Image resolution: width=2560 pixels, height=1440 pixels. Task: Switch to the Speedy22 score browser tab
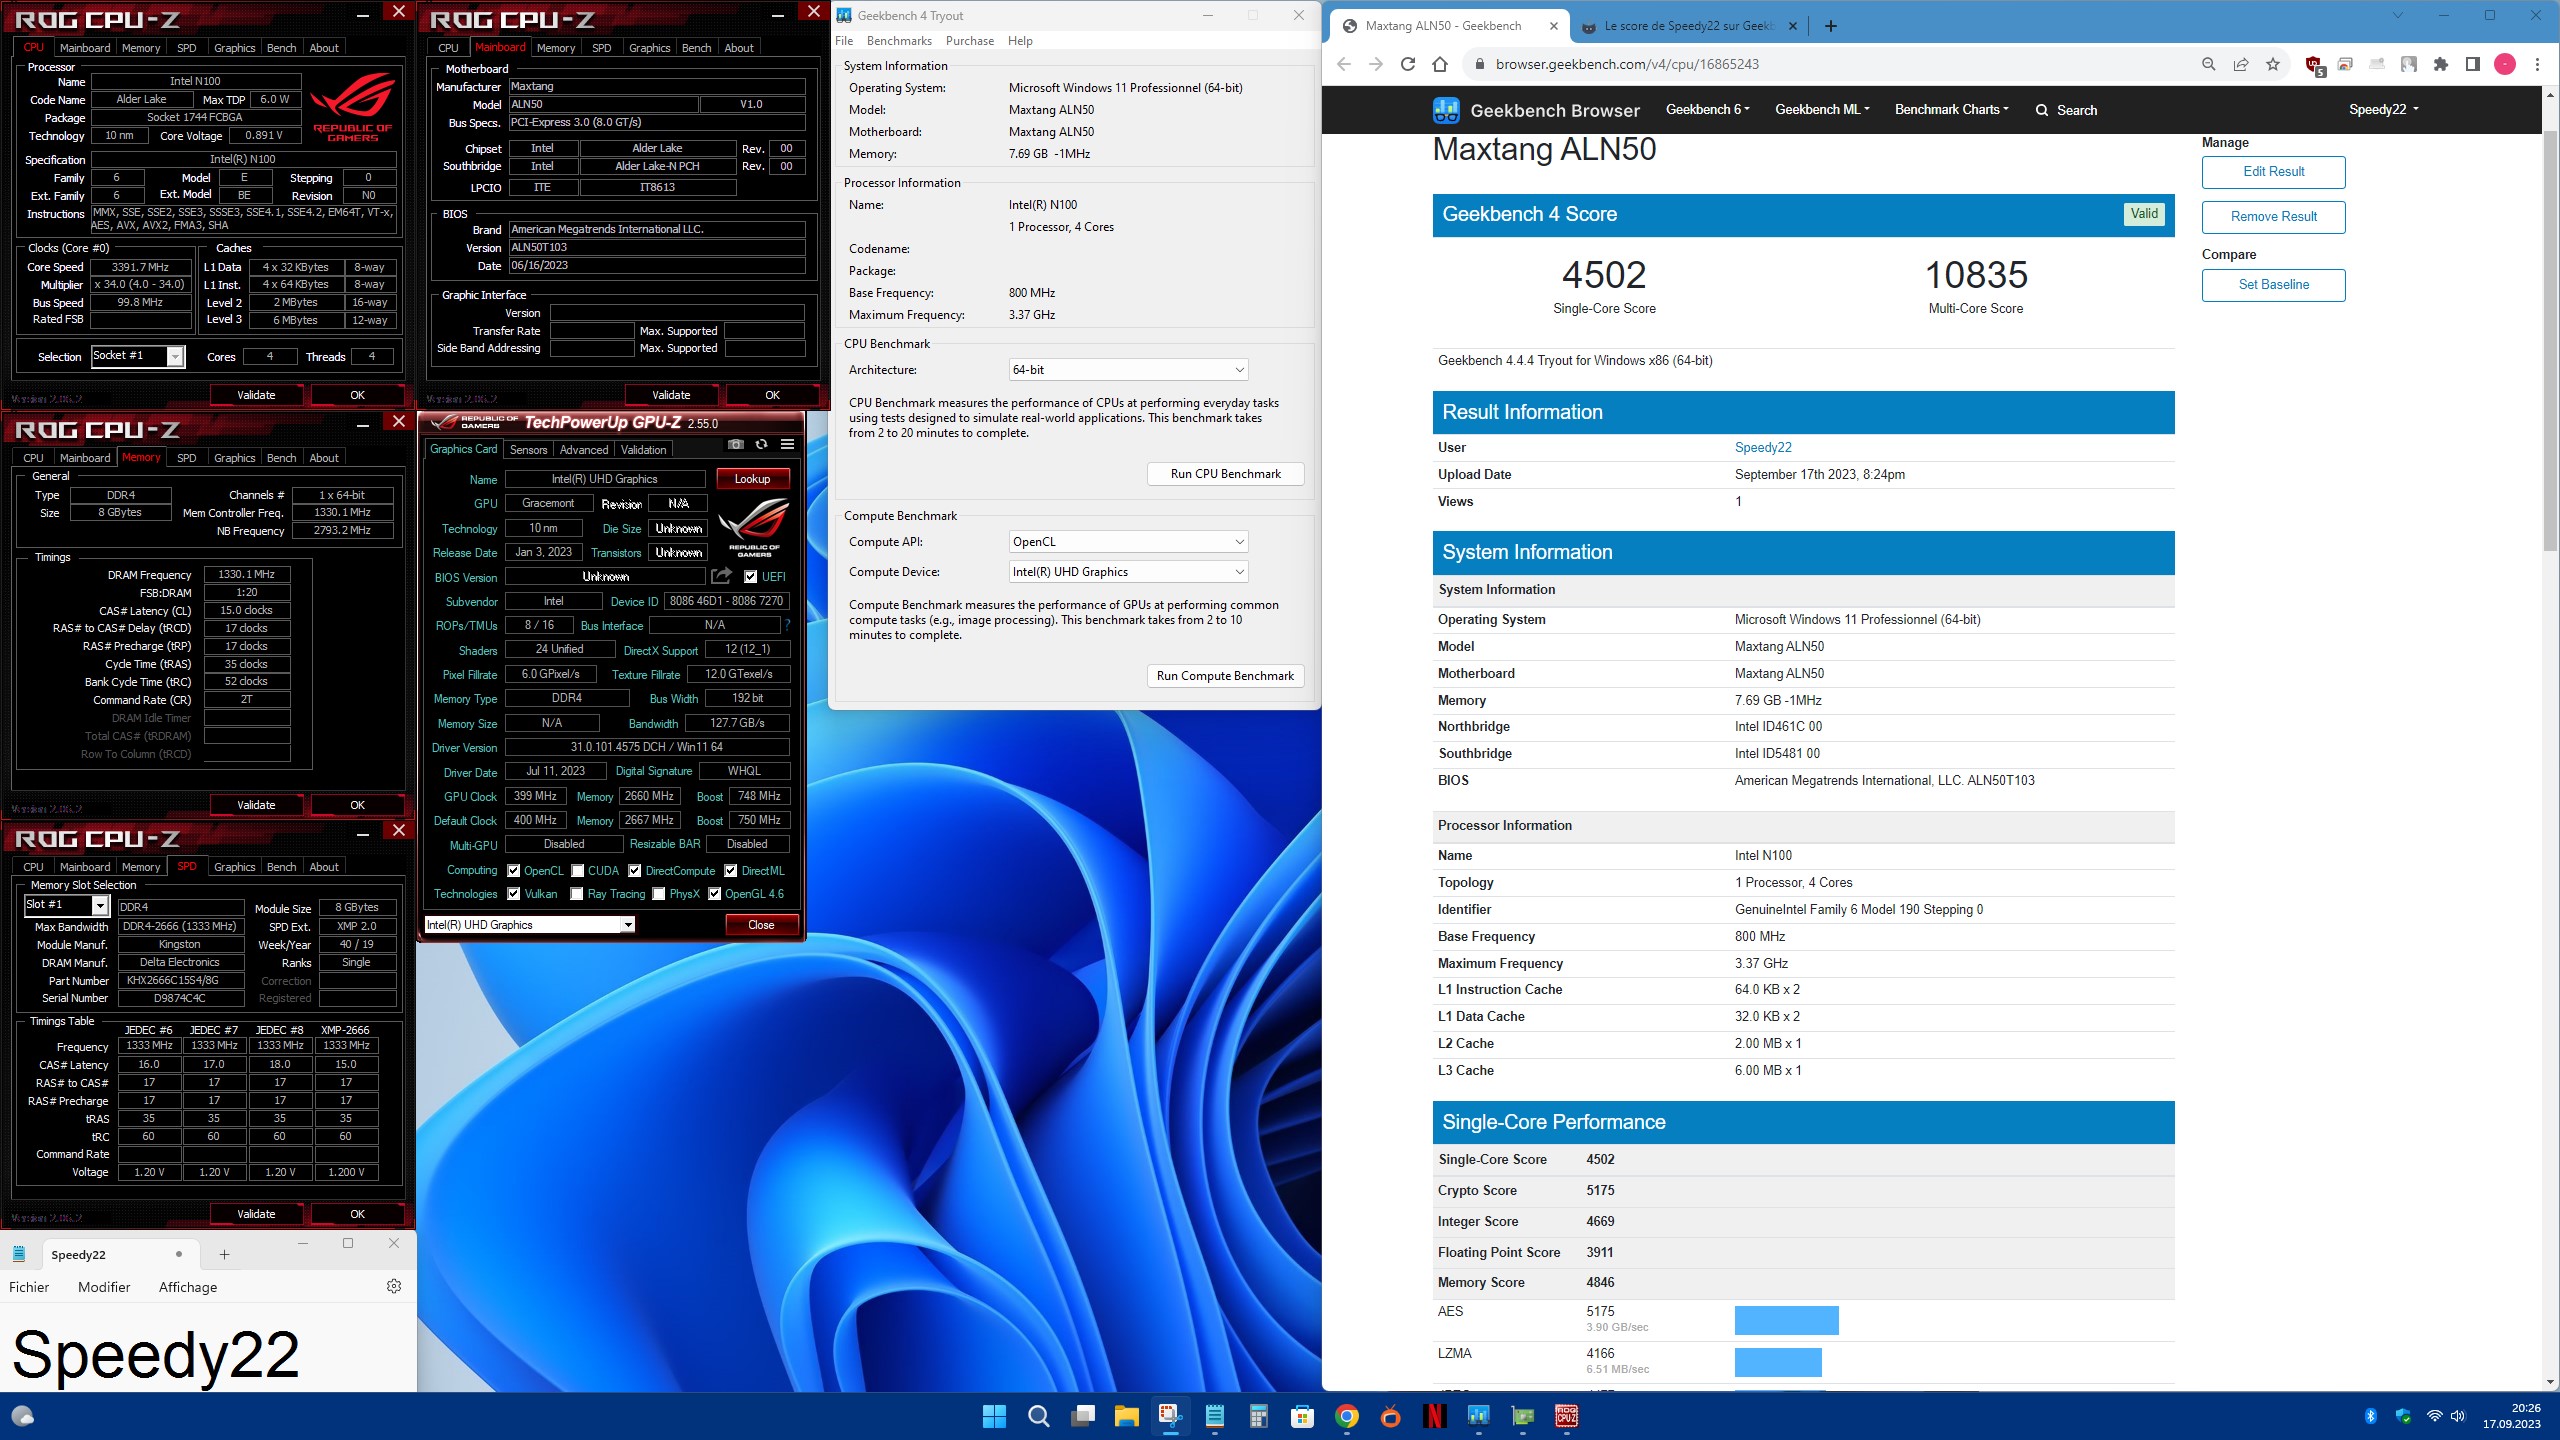coord(1688,26)
